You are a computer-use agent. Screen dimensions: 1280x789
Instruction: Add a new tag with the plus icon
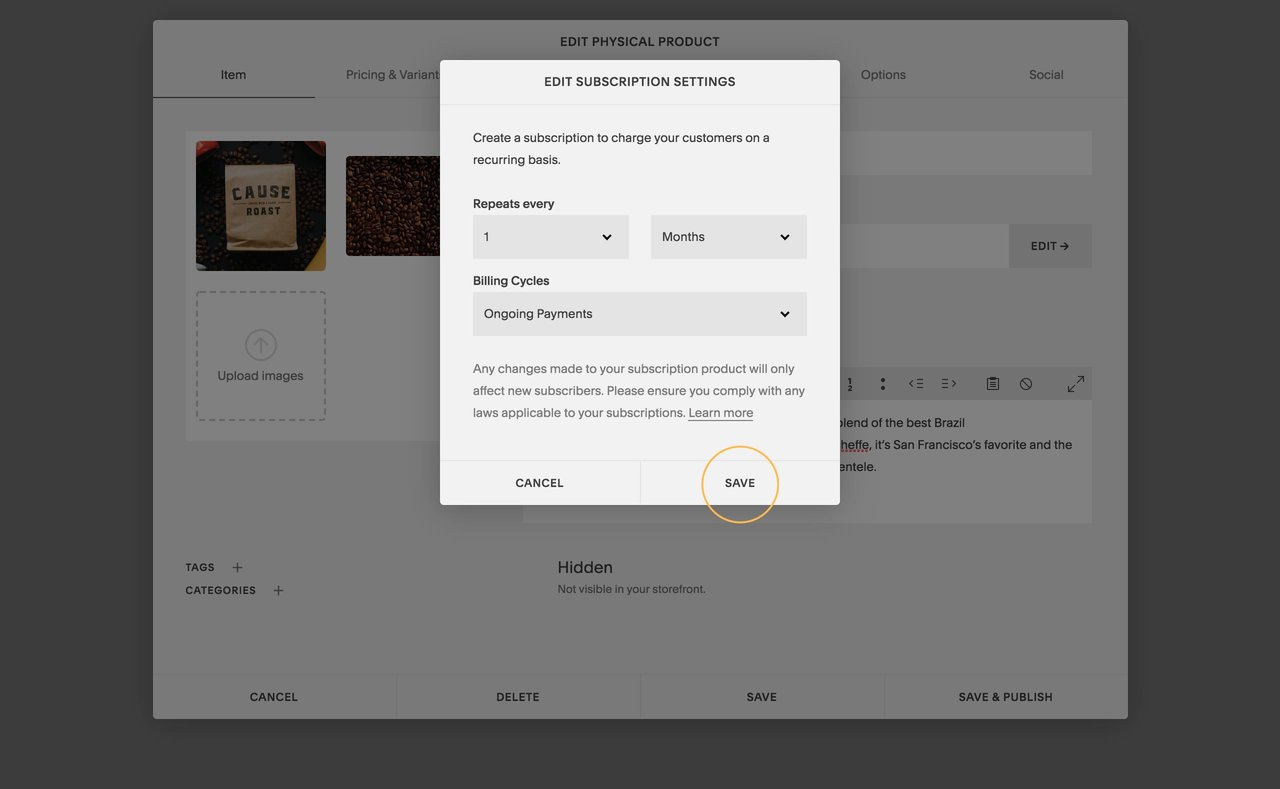pyautogui.click(x=237, y=567)
